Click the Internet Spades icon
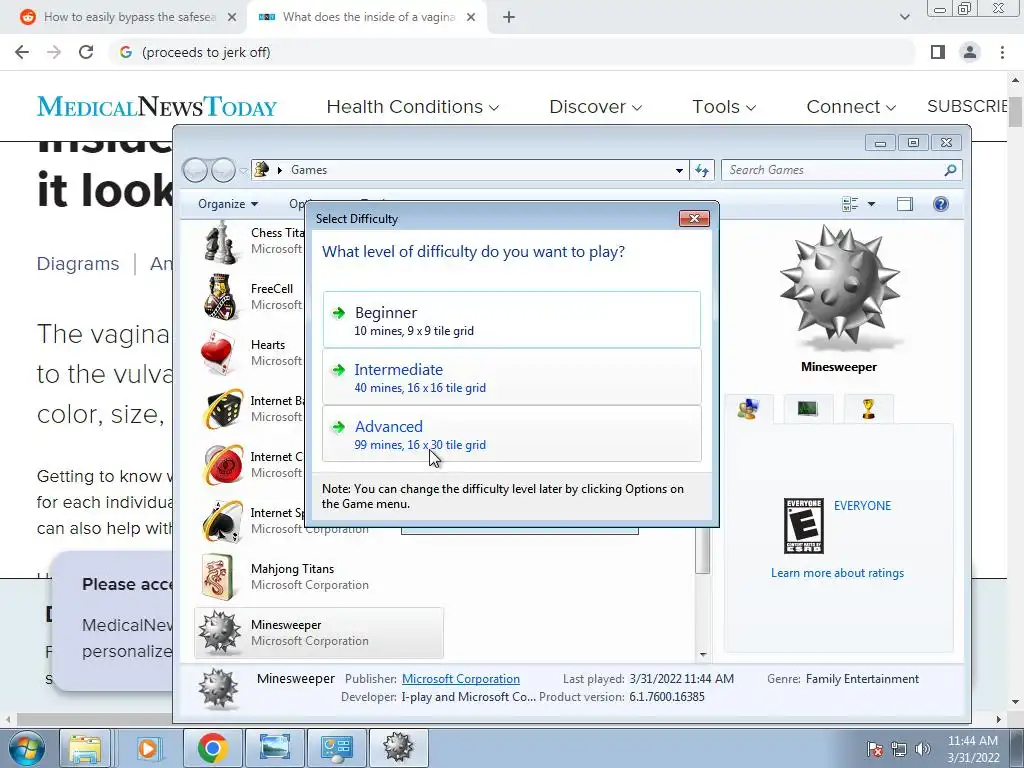Screen dimensions: 1024x768 (222, 522)
